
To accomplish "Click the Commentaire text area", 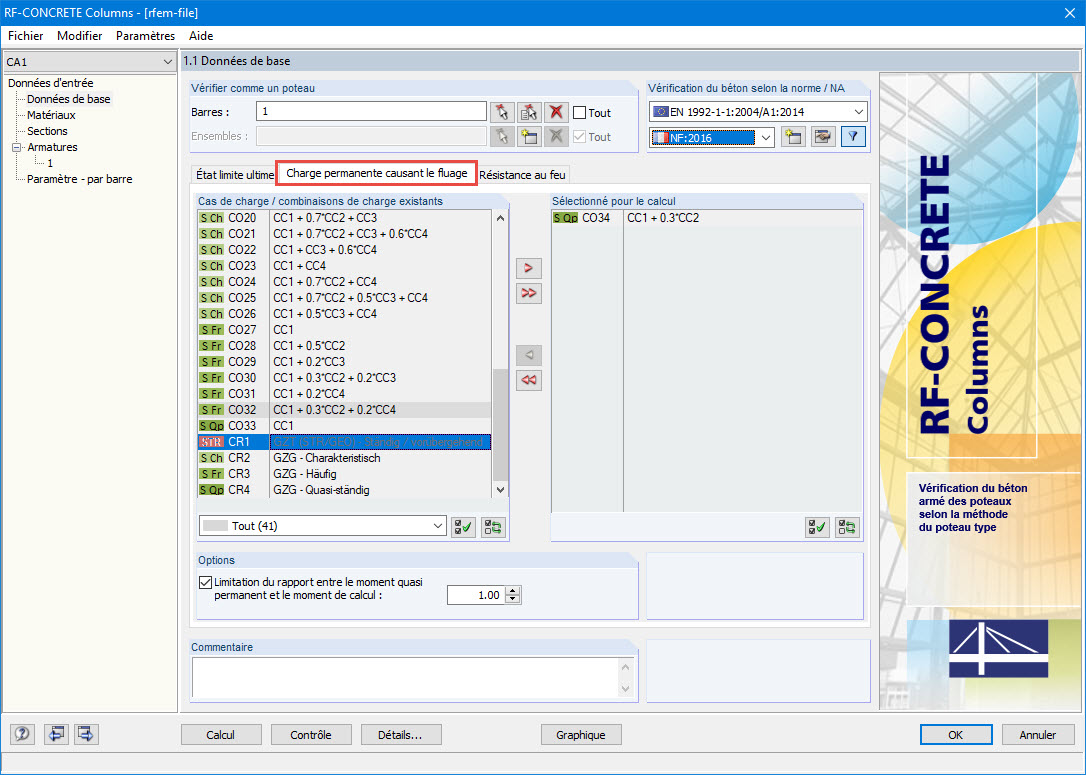I will coord(407,677).
